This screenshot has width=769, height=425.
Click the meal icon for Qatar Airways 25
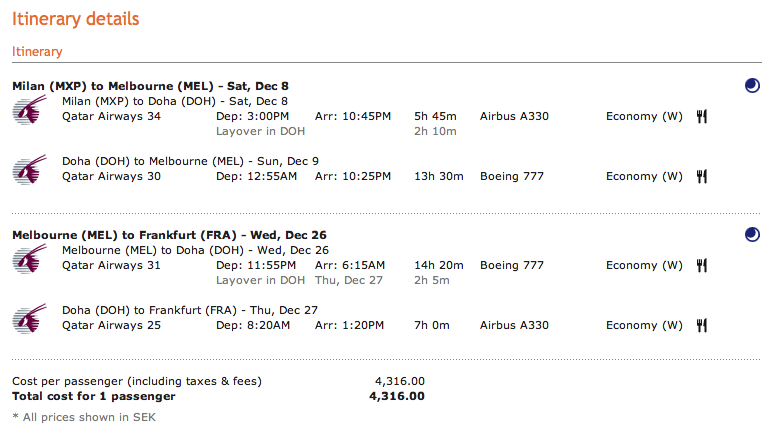click(x=702, y=326)
